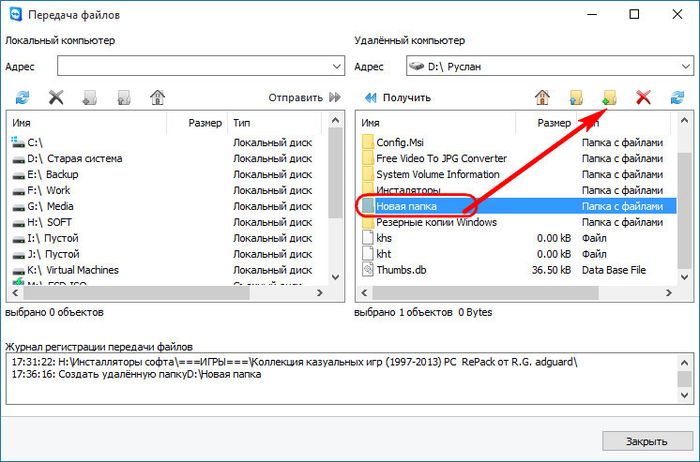
Task: Expand the local address dropdown
Action: (335, 66)
